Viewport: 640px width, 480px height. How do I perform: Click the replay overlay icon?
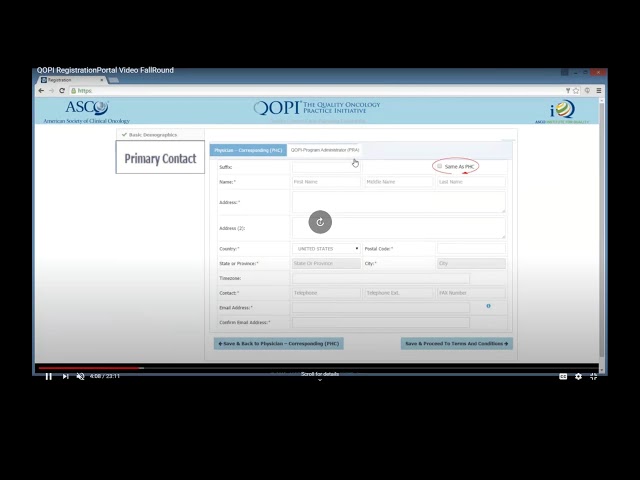[x=320, y=222]
